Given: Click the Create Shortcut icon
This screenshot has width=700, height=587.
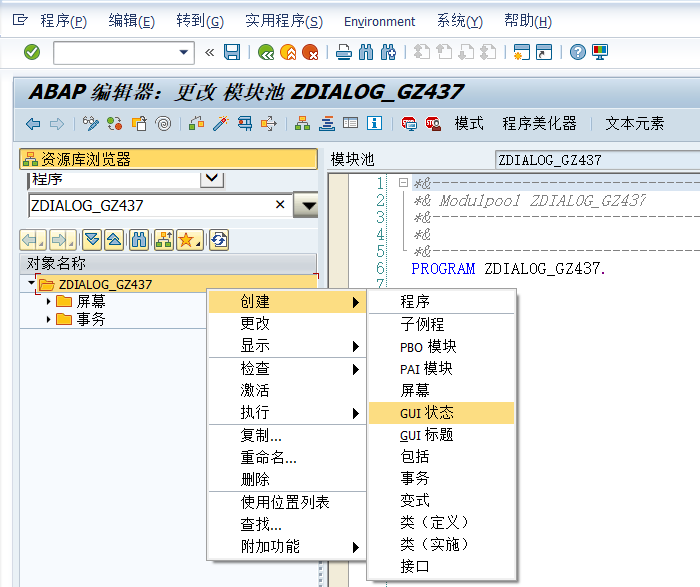Looking at the screenshot, I should (544, 52).
